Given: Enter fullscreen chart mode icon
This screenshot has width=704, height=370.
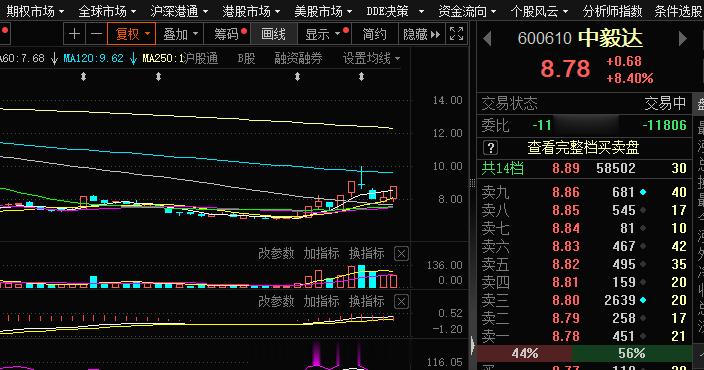Looking at the screenshot, I should tap(456, 34).
